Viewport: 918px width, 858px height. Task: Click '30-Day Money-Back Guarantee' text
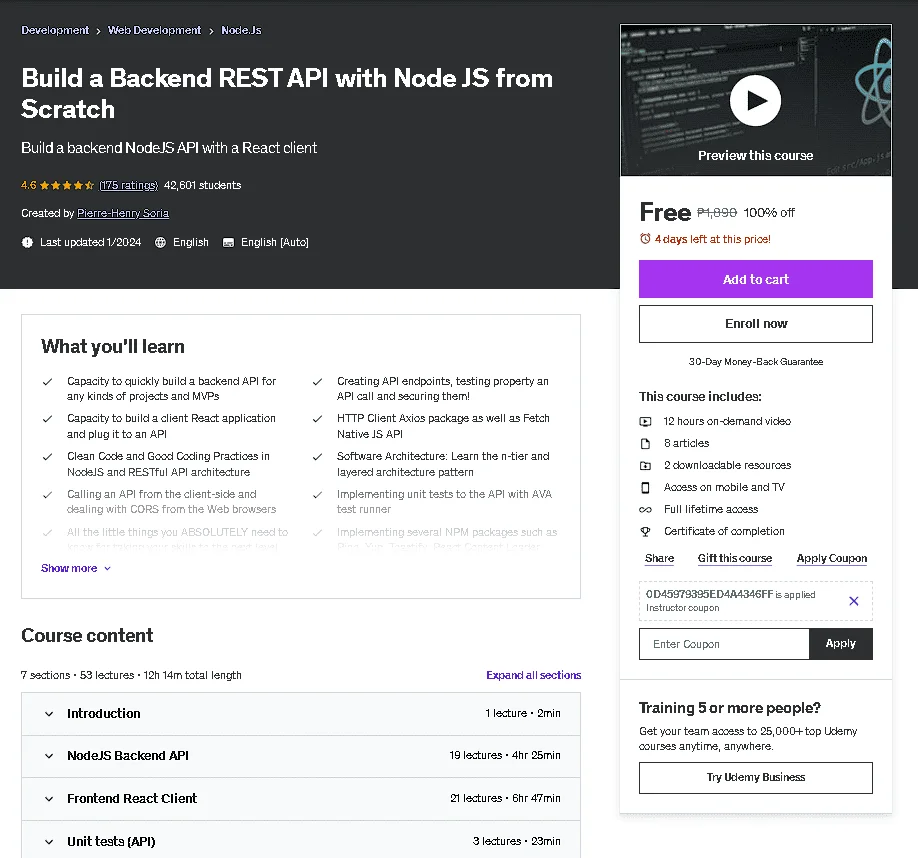click(756, 362)
